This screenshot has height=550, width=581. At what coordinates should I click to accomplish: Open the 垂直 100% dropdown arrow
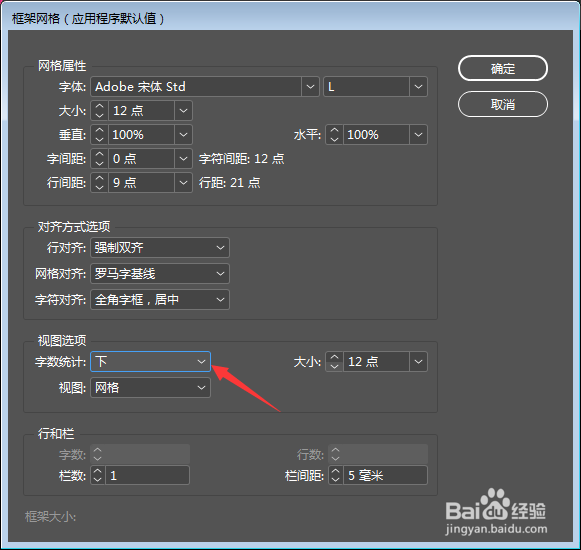(183, 135)
